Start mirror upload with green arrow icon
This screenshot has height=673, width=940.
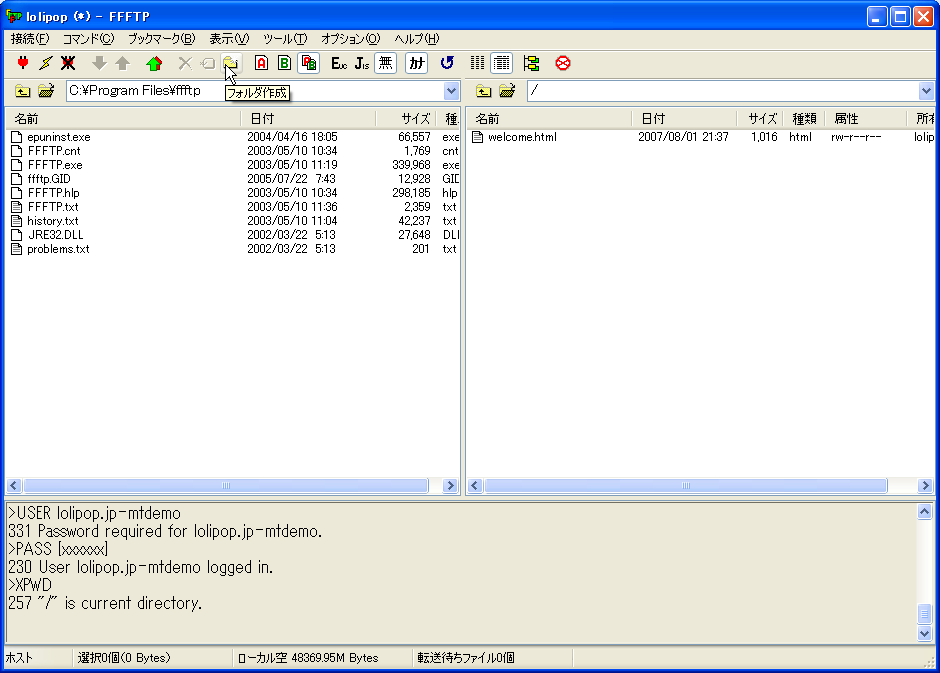tap(154, 63)
